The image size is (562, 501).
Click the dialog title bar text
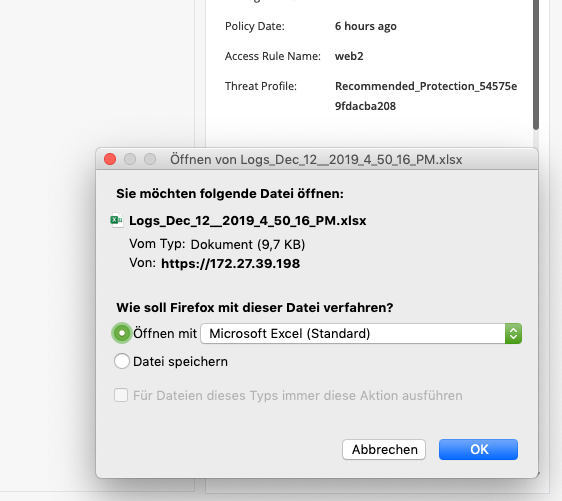point(316,159)
